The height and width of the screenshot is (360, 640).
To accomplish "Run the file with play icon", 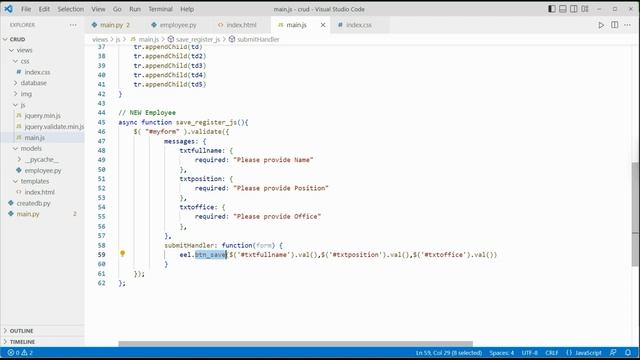I will click(601, 25).
